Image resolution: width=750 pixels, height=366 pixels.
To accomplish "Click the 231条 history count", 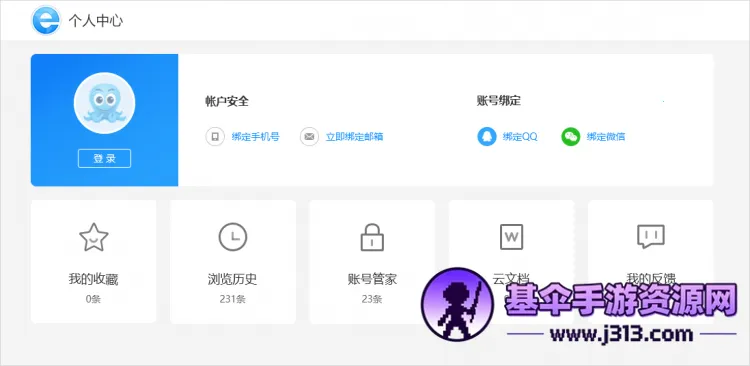I will tap(232, 299).
